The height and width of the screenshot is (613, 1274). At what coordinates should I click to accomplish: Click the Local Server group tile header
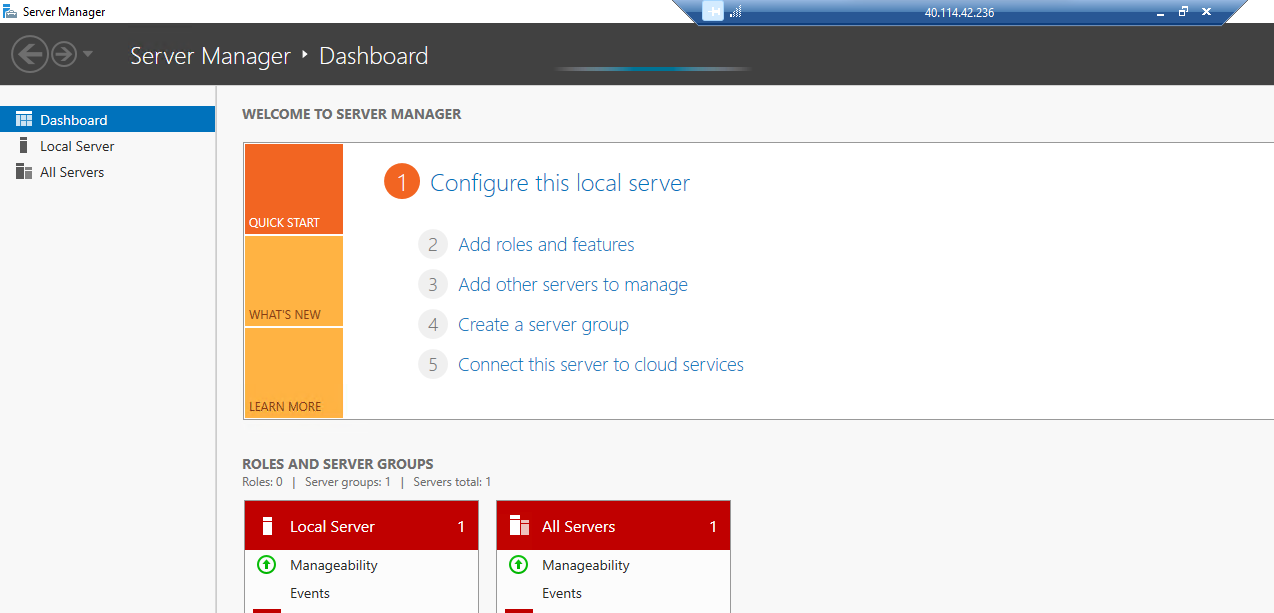click(361, 526)
